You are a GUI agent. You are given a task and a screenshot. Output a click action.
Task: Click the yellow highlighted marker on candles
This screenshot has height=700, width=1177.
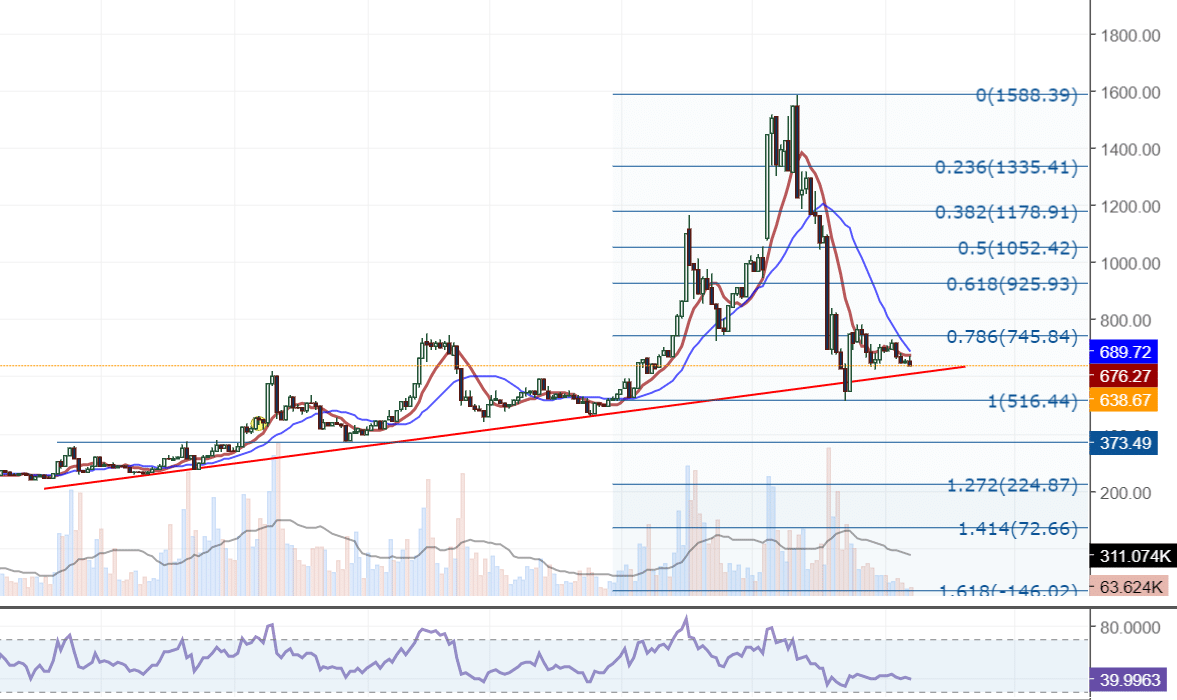coord(258,424)
